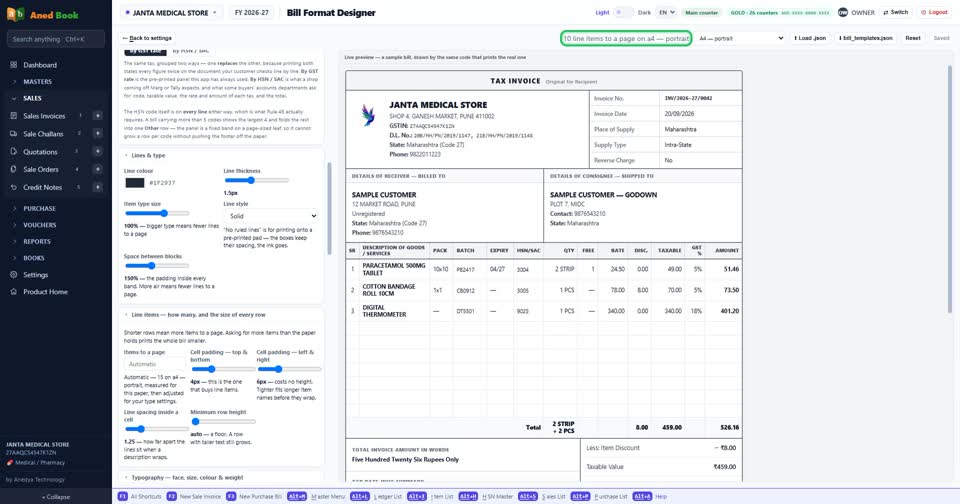
Task: Click the OWNER avatar icon
Action: 843,12
